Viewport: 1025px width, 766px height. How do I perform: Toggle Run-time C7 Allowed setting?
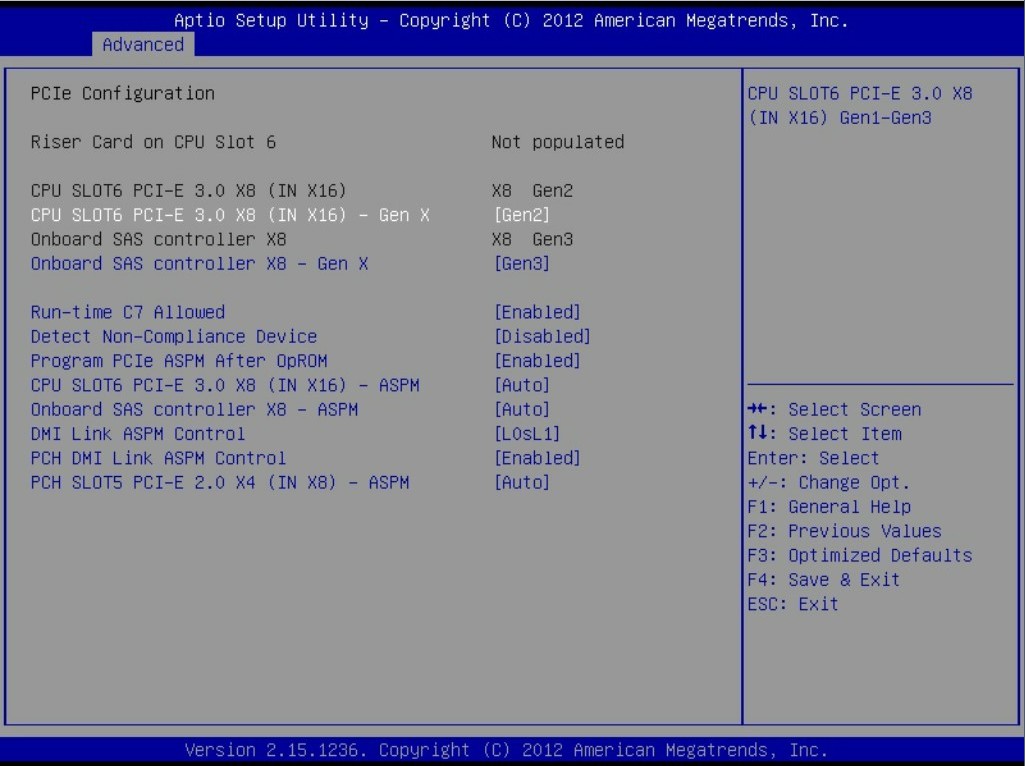click(x=128, y=312)
